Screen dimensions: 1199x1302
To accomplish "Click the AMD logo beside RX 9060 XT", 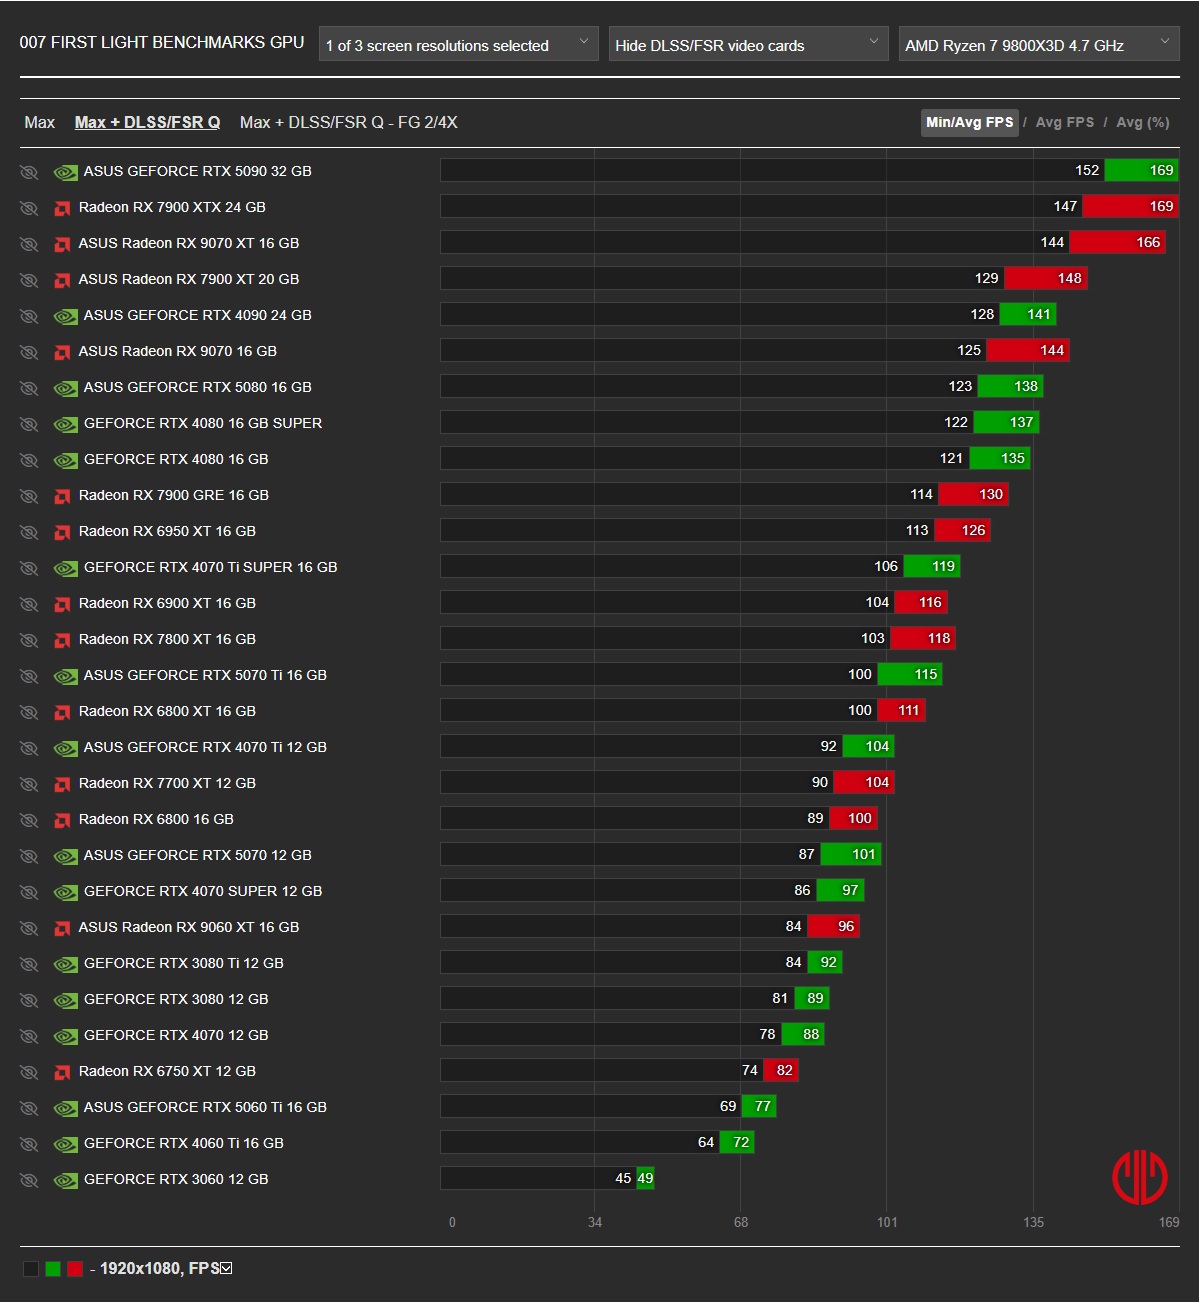I will click(x=62, y=928).
